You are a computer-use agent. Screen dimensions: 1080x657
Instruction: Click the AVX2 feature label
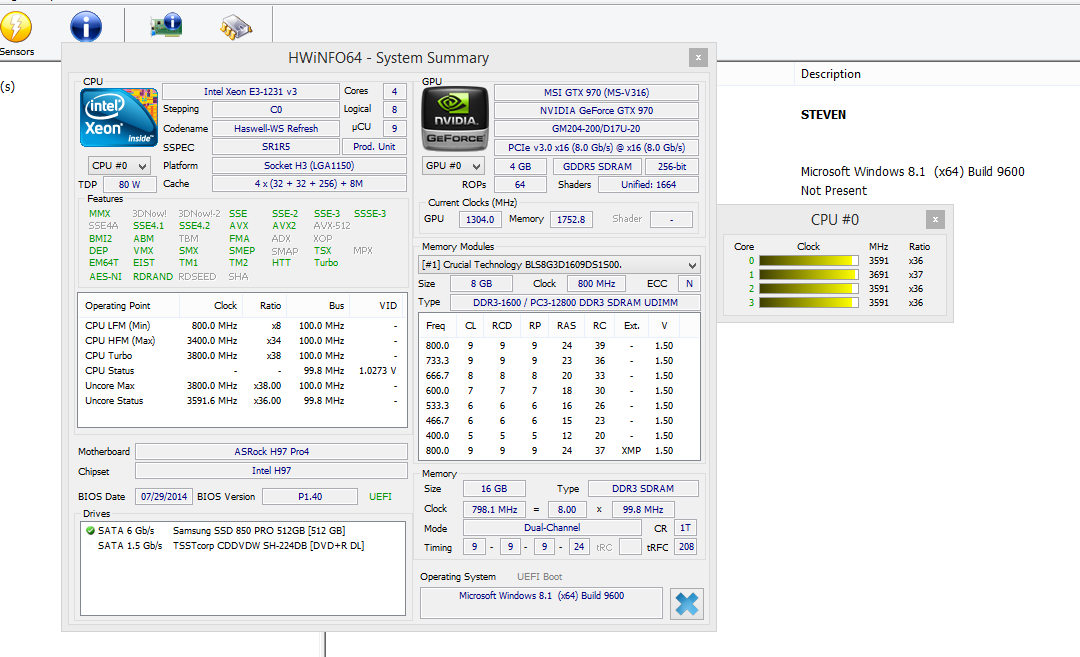[x=284, y=226]
